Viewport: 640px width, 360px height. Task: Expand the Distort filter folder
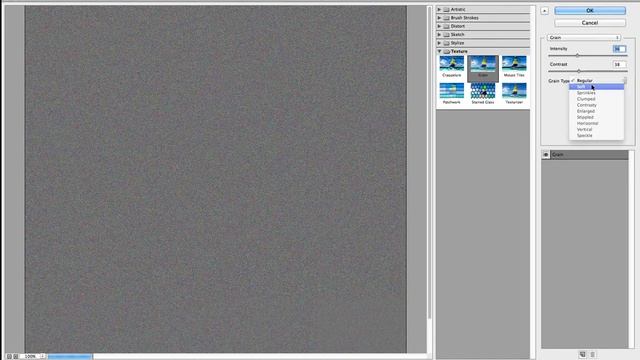coord(439,26)
